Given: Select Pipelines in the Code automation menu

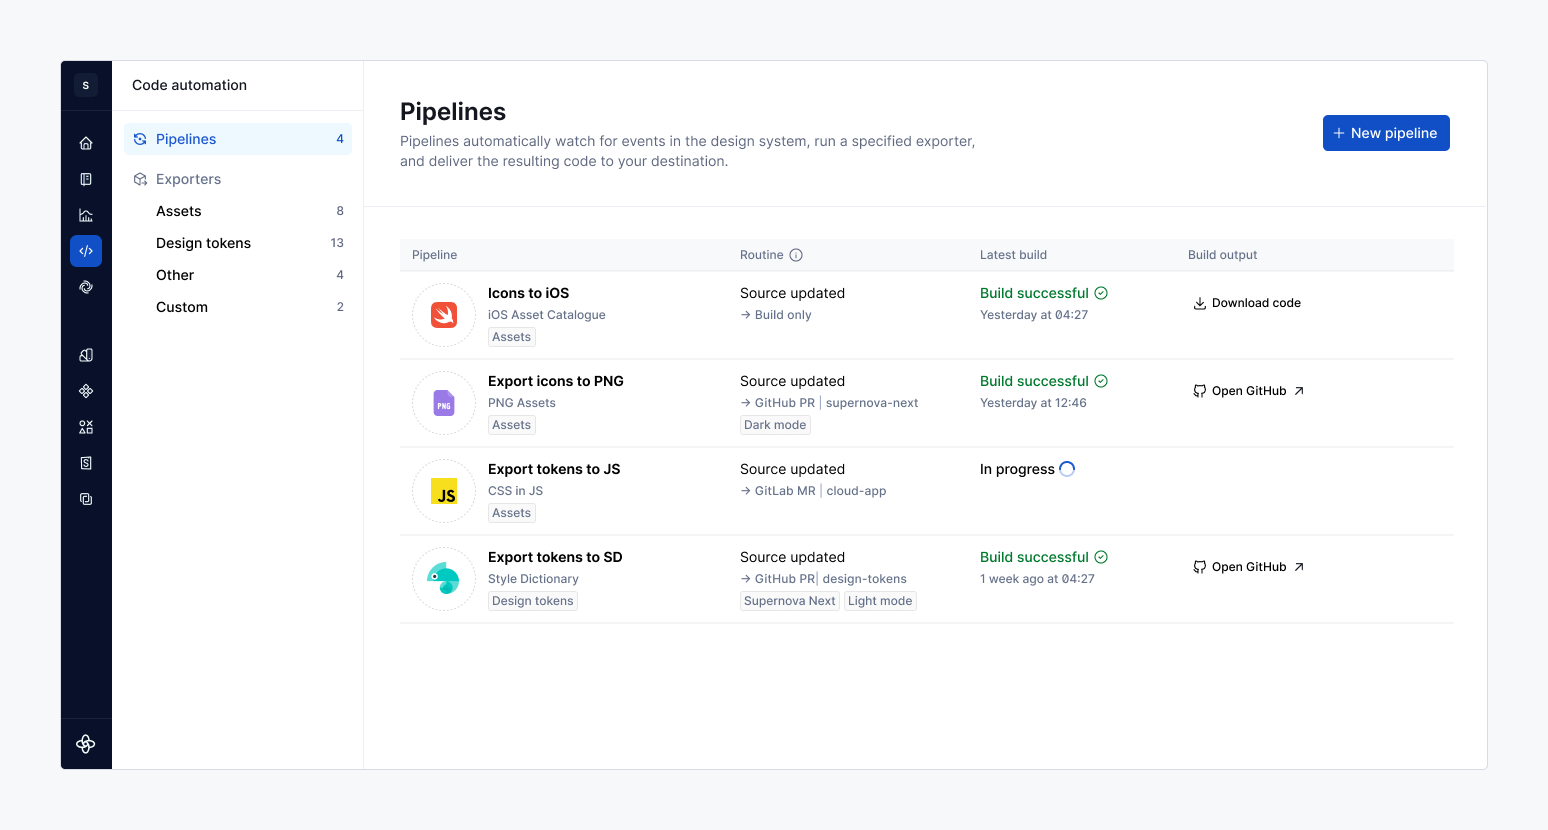Looking at the screenshot, I should pyautogui.click(x=185, y=139).
